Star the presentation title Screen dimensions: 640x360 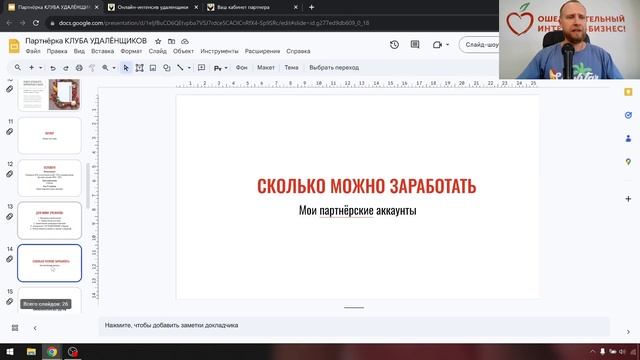158,41
